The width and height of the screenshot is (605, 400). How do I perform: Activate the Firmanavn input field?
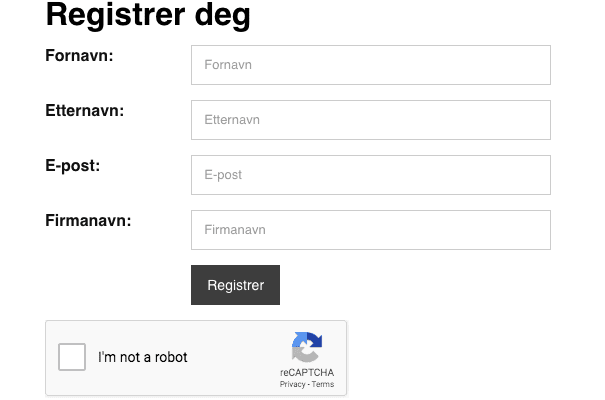[x=371, y=230]
